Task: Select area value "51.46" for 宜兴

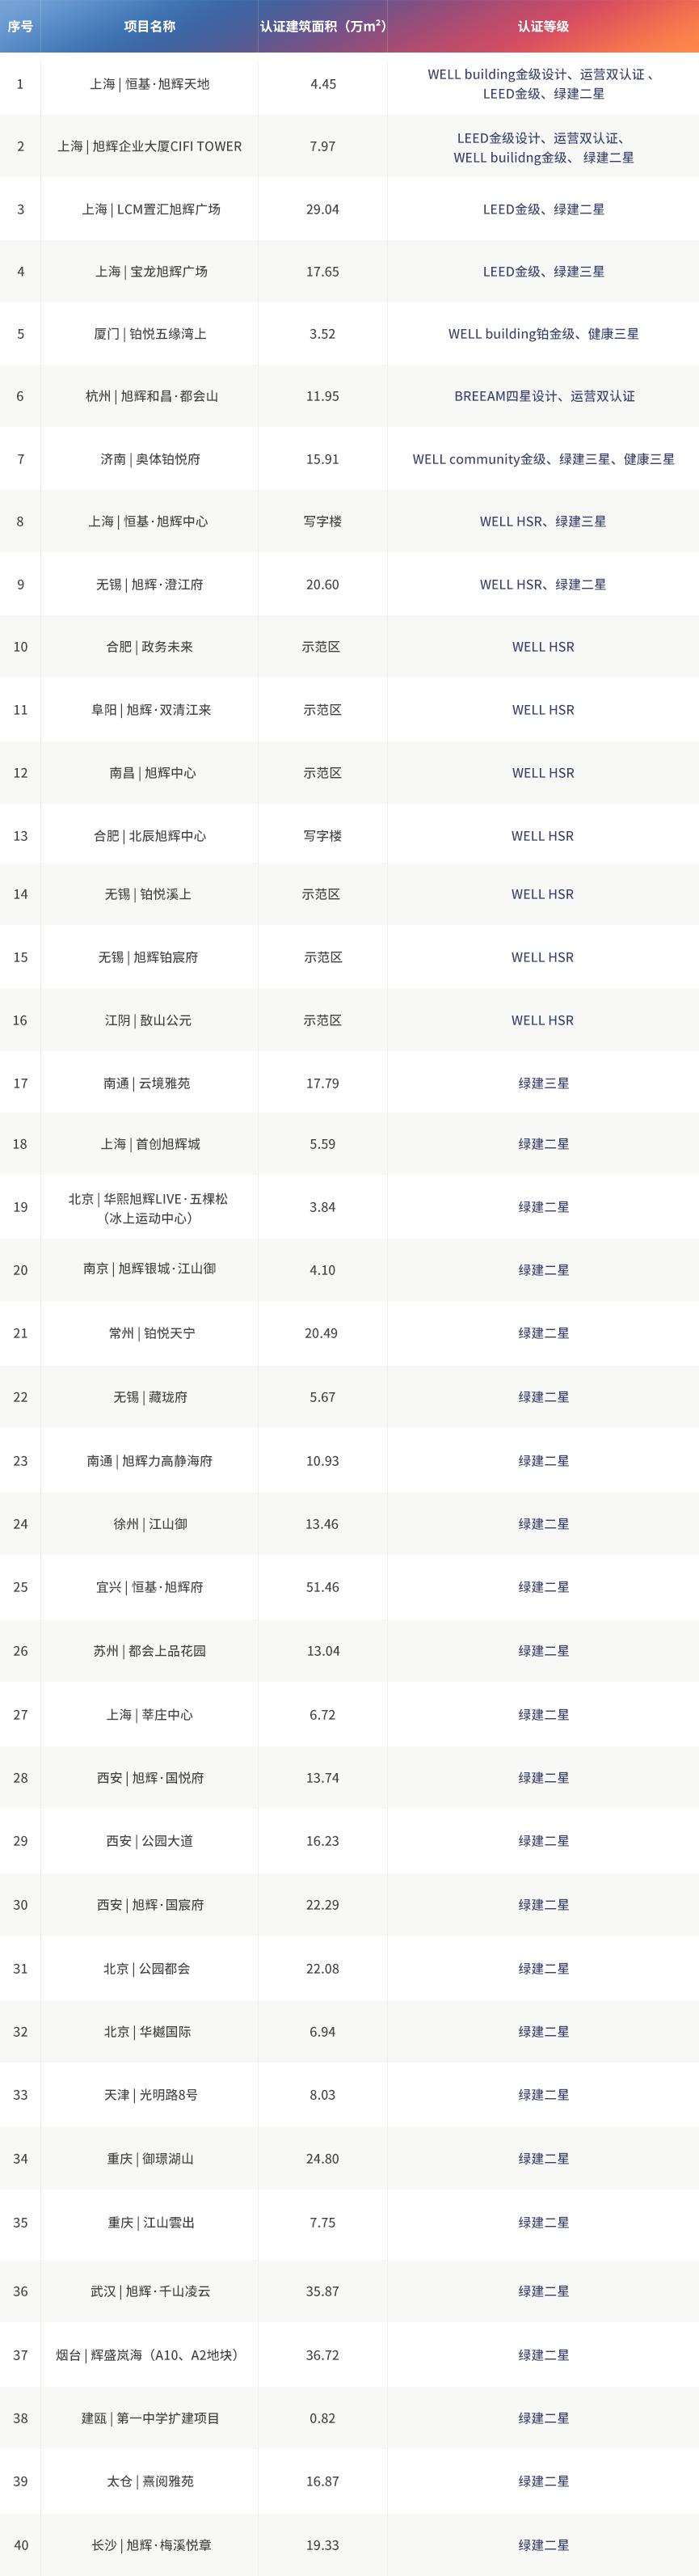Action: pos(322,1587)
